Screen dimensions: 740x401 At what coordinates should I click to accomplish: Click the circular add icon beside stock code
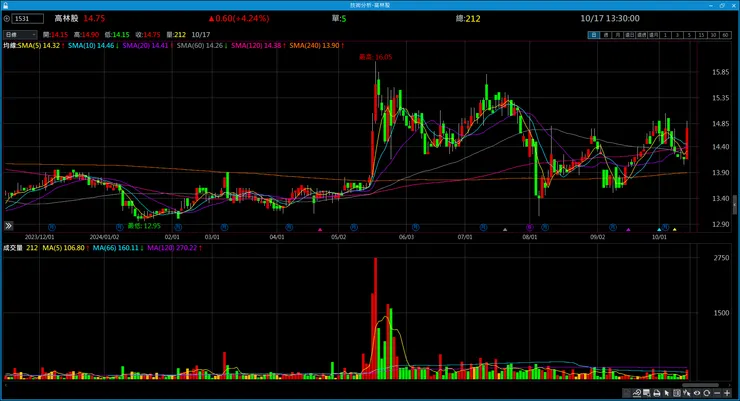pos(6,19)
